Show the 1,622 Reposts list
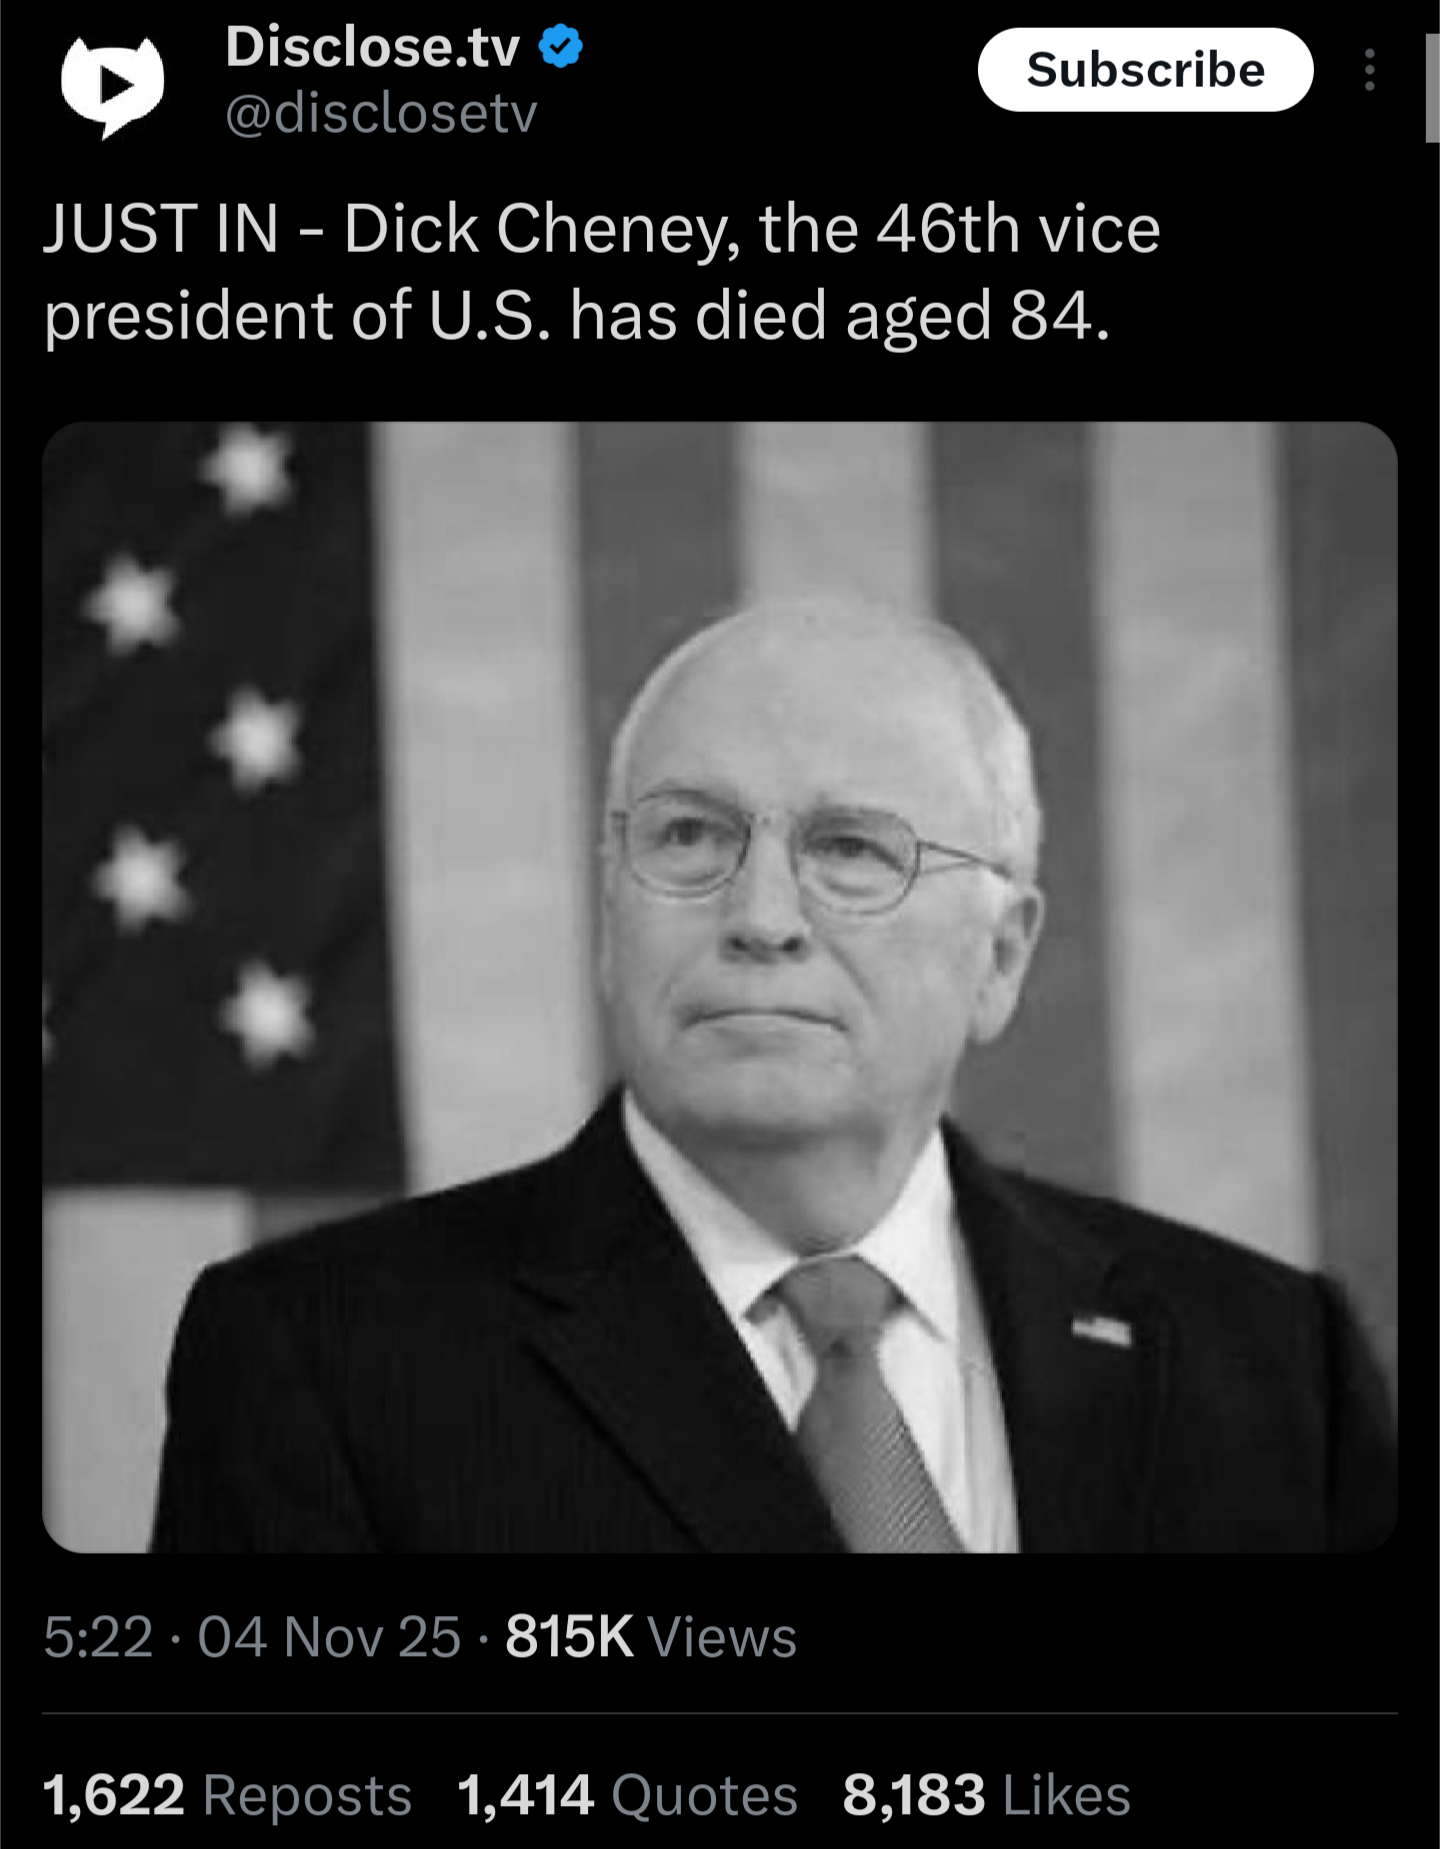1440x1849 pixels. coord(227,1795)
